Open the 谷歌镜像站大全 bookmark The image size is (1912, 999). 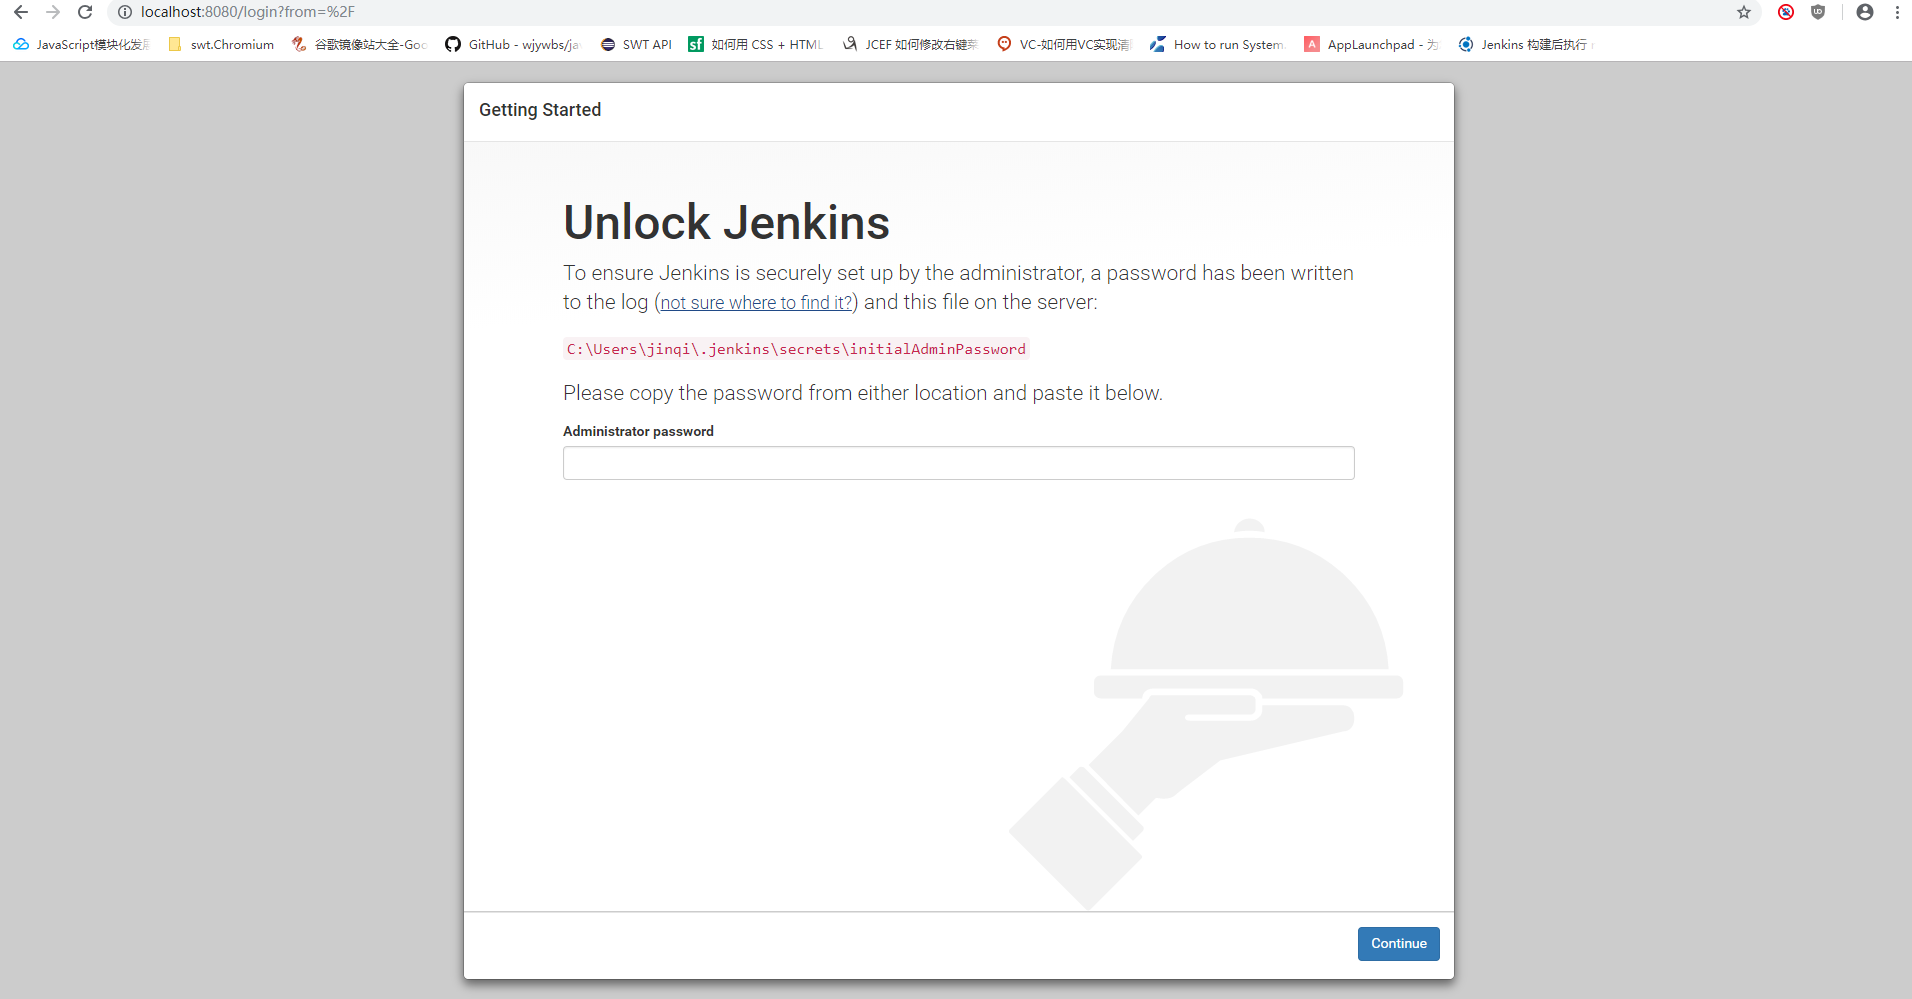359,44
